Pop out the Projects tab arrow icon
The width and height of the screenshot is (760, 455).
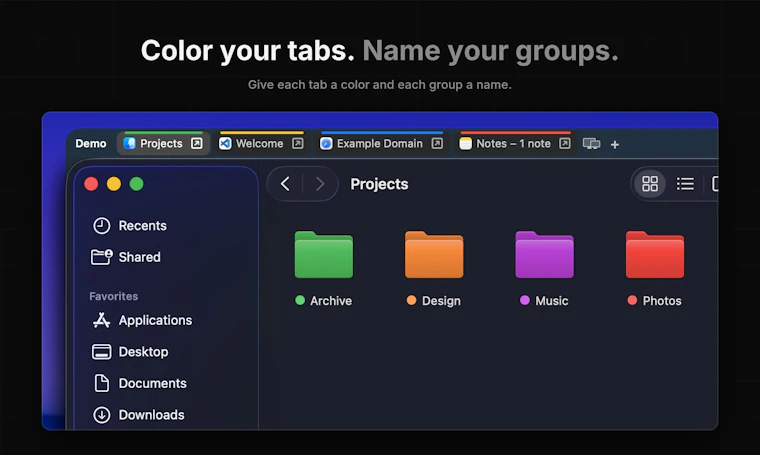196,143
